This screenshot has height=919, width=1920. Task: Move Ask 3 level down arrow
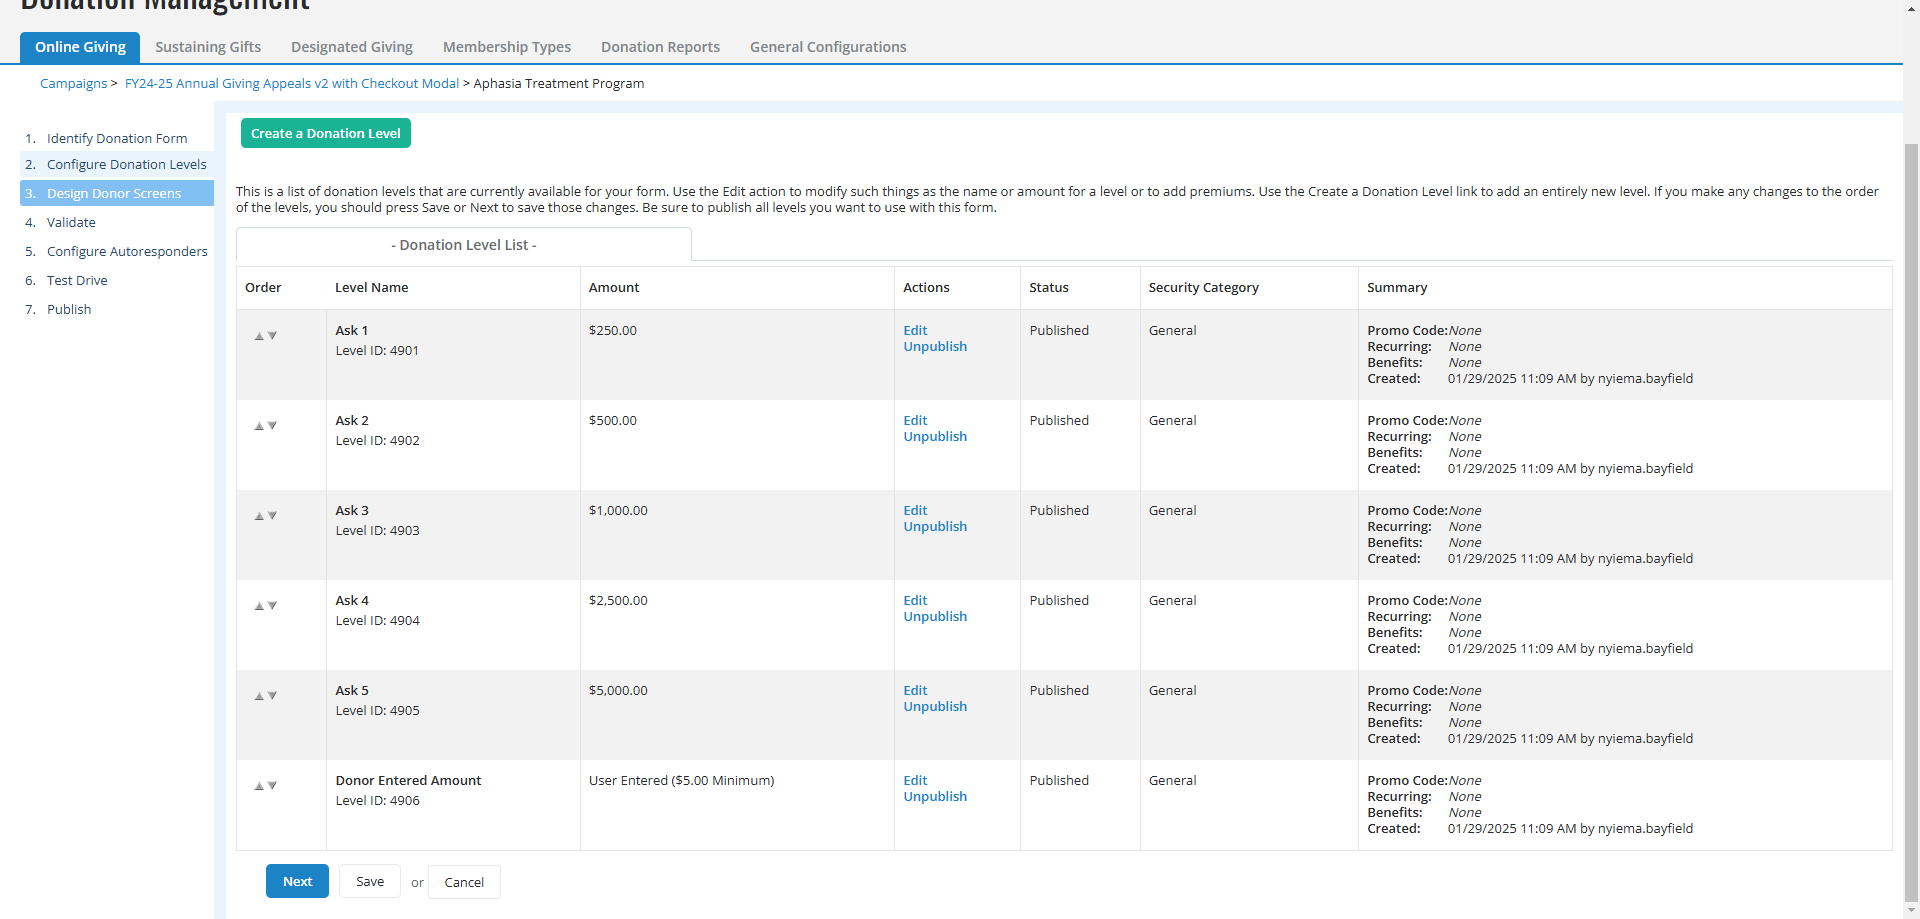point(272,516)
